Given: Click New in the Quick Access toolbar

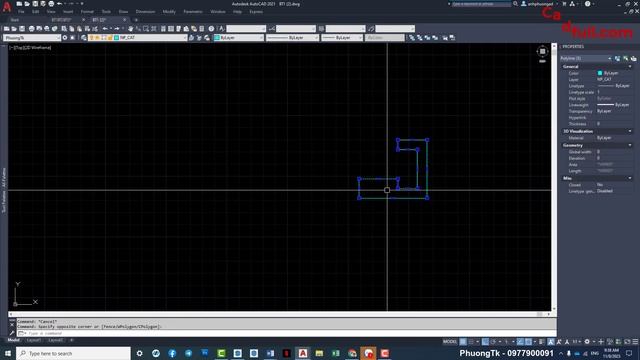Looking at the screenshot, I should point(19,4).
